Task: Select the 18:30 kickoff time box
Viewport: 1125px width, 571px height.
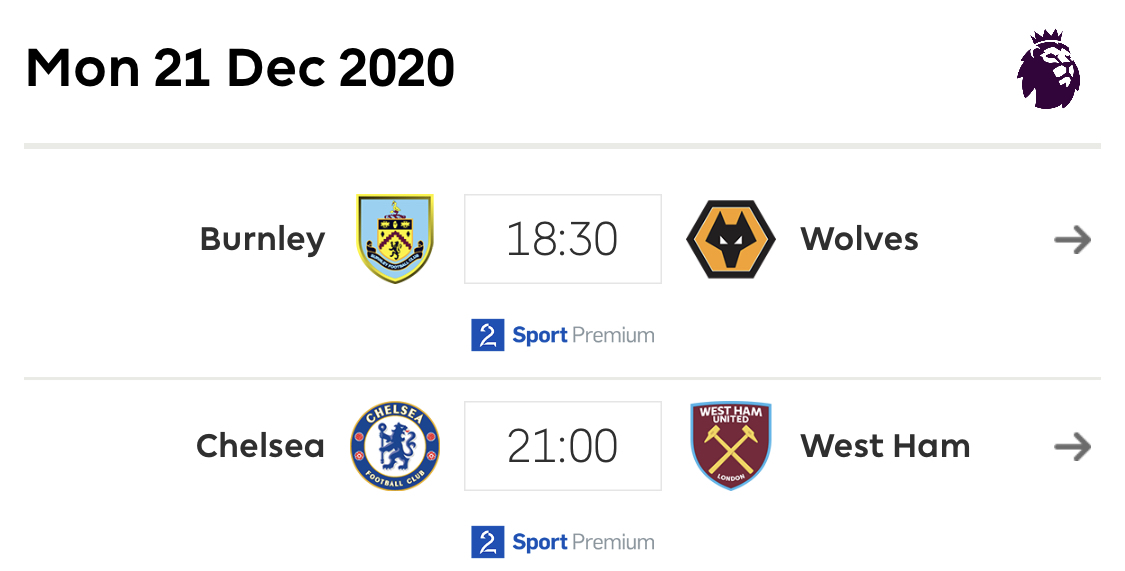Action: click(x=562, y=239)
